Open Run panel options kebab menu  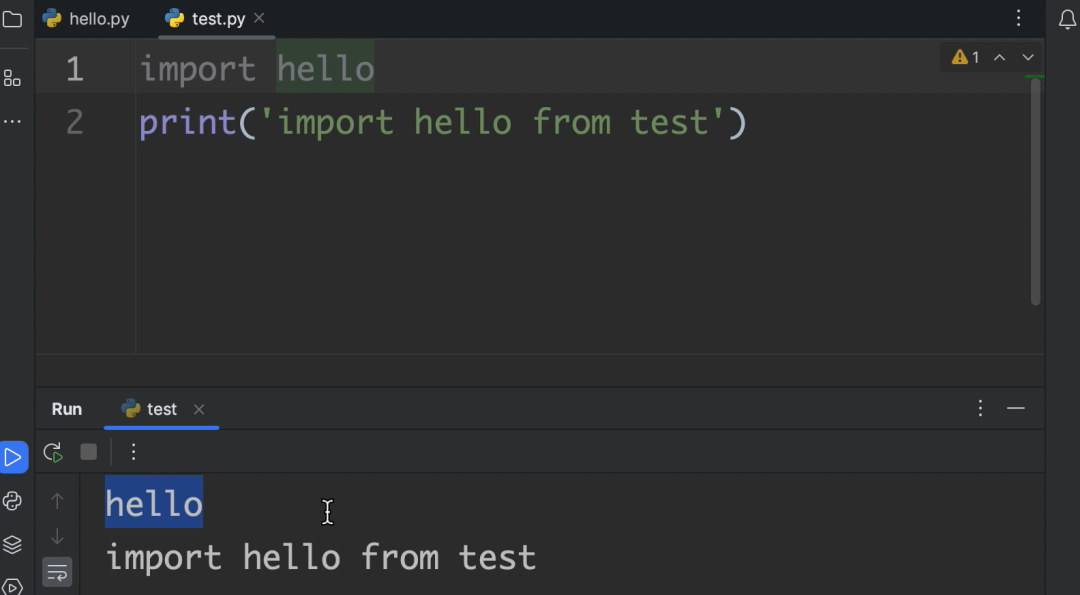[x=980, y=408]
